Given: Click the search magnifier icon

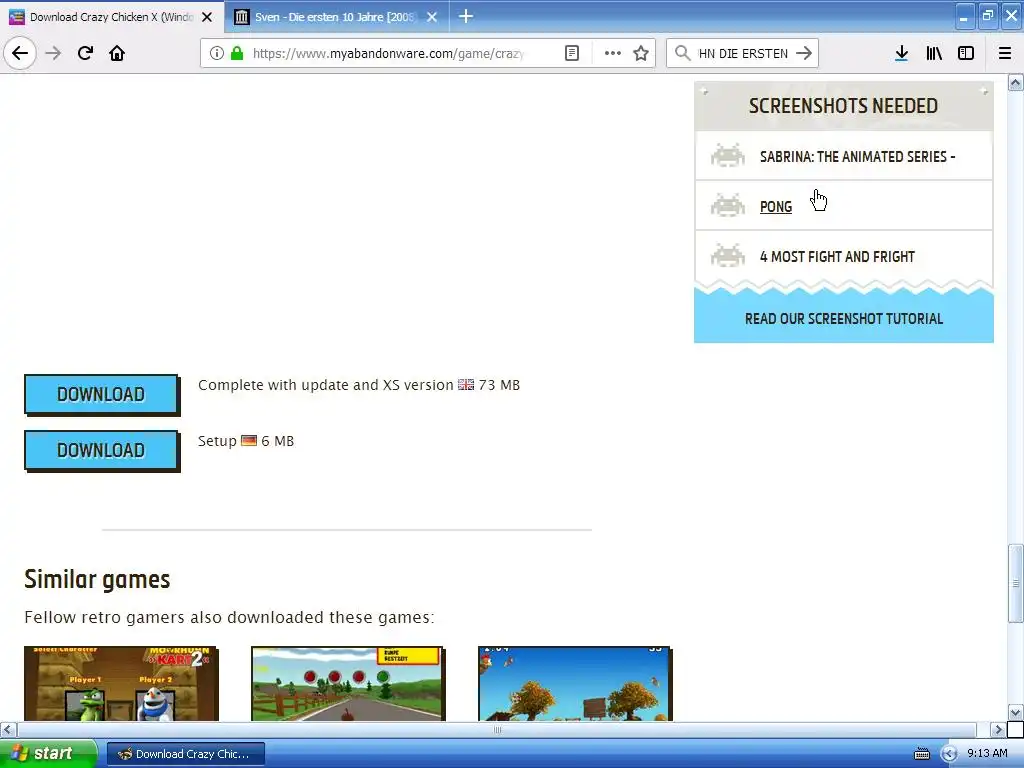Looking at the screenshot, I should click(x=682, y=53).
